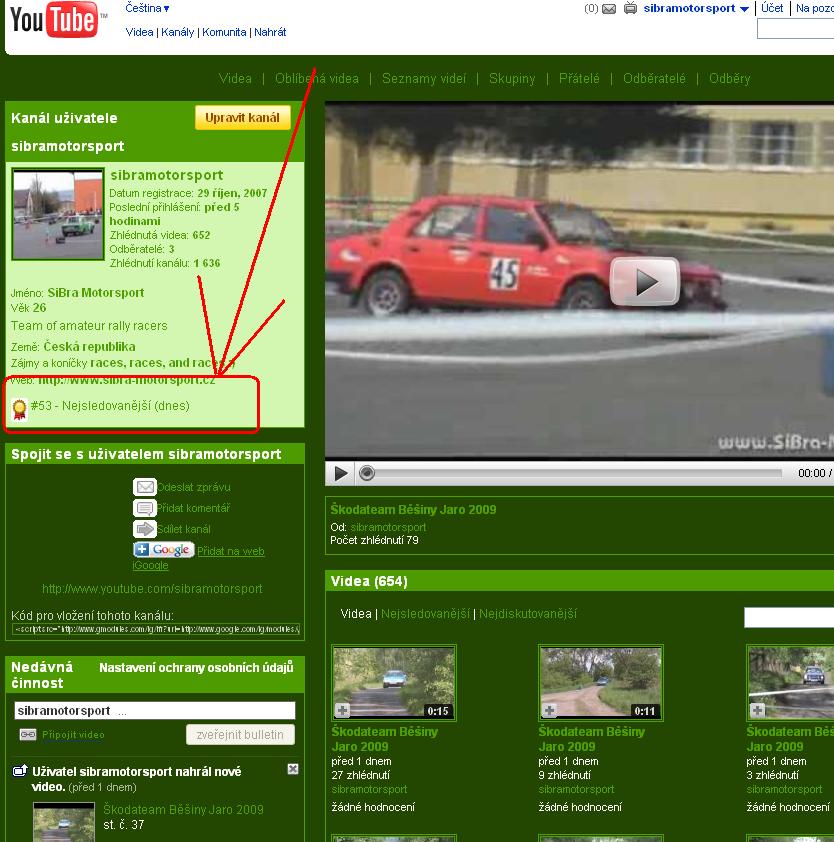Click the bulletin text input field
Image resolution: width=834 pixels, height=842 pixels.
(155, 710)
